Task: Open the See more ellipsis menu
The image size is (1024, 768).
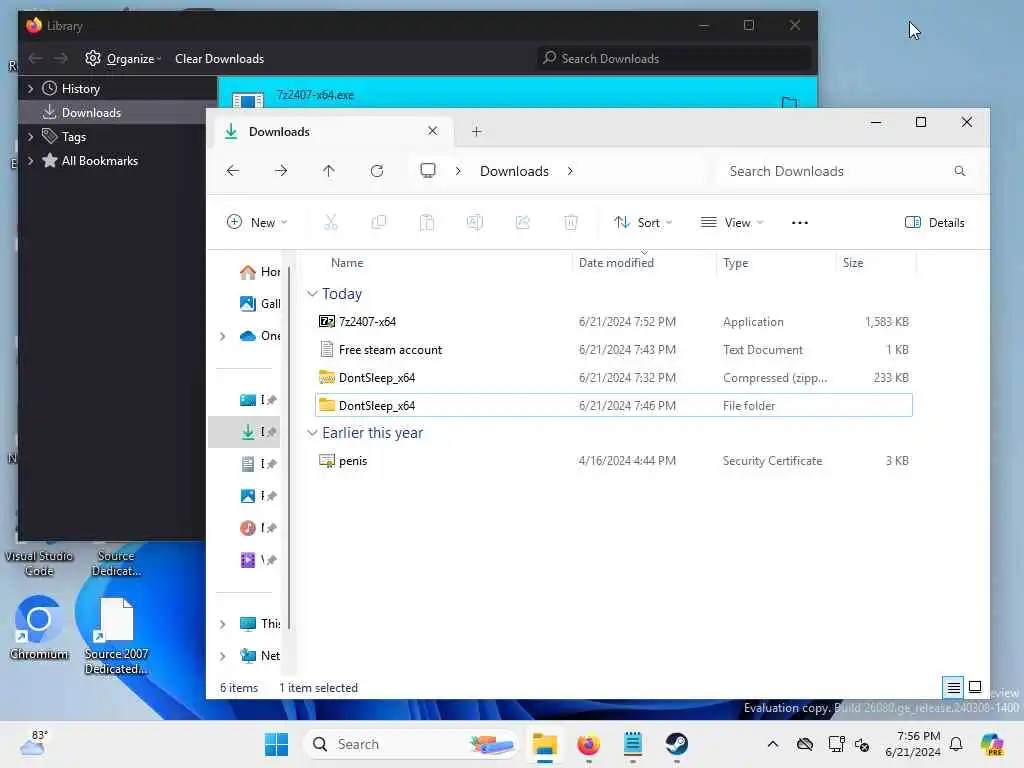Action: point(800,223)
